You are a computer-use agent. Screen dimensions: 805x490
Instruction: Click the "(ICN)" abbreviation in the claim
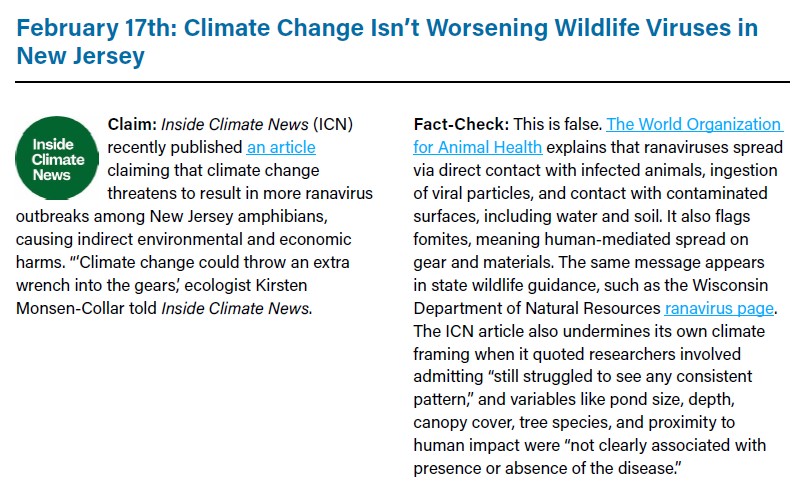[333, 124]
